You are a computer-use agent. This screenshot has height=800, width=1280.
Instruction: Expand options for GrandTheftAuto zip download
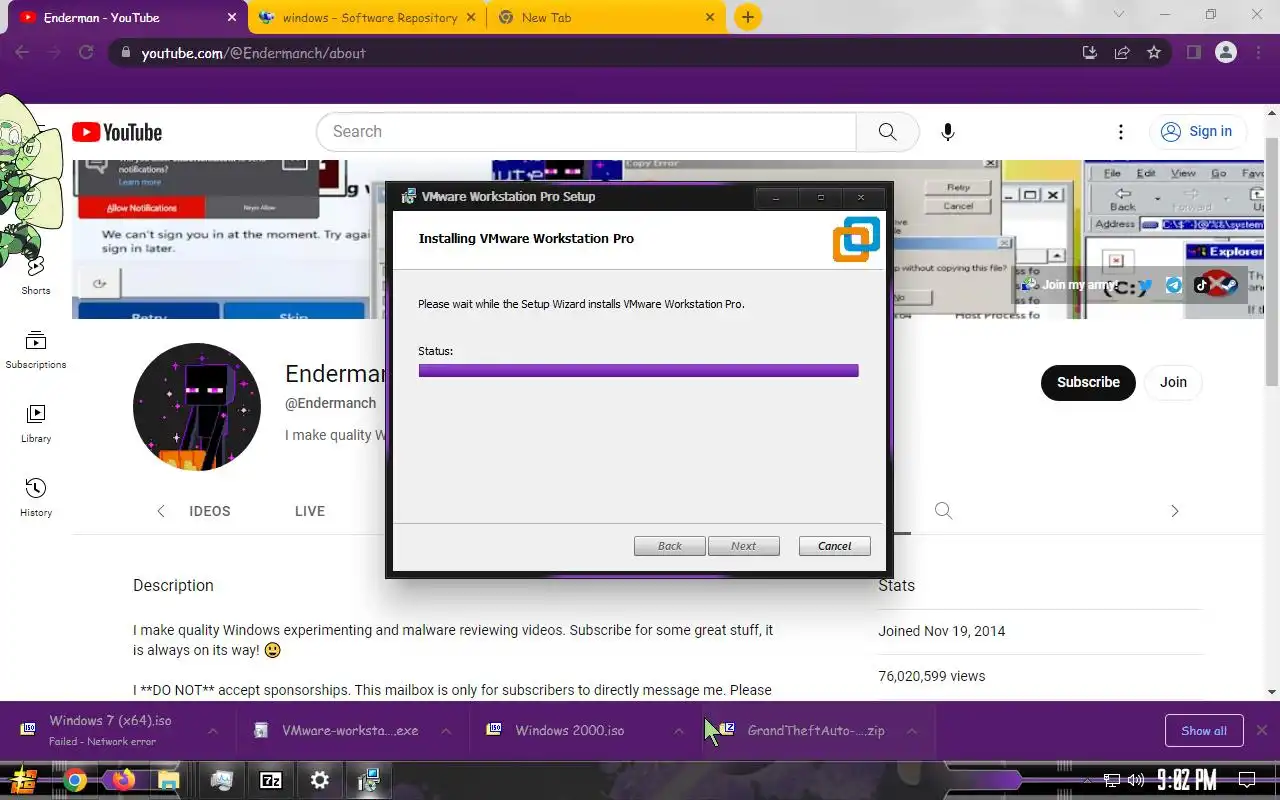912,731
